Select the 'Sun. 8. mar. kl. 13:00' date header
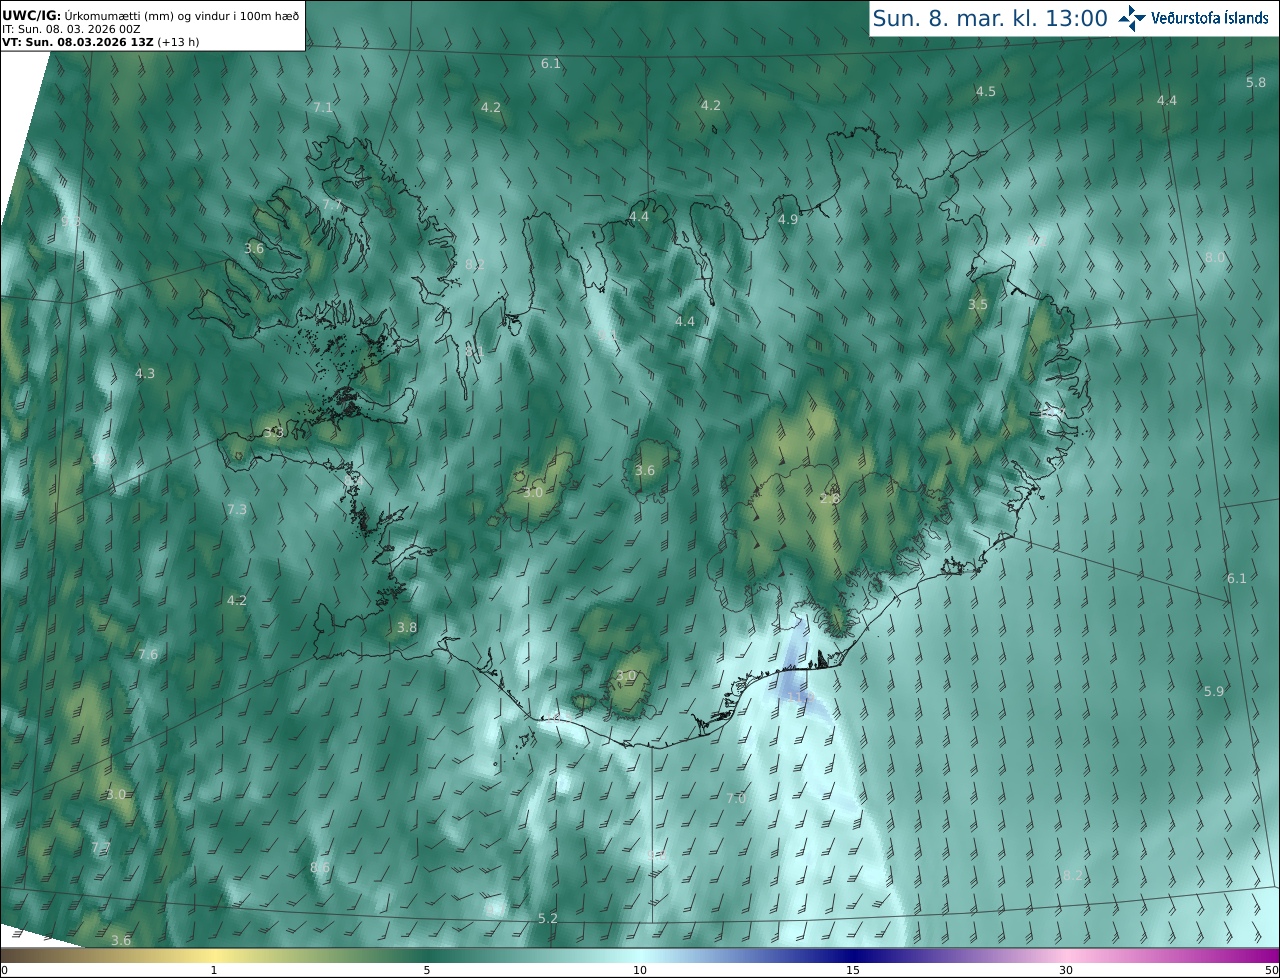The image size is (1280, 978). [990, 18]
